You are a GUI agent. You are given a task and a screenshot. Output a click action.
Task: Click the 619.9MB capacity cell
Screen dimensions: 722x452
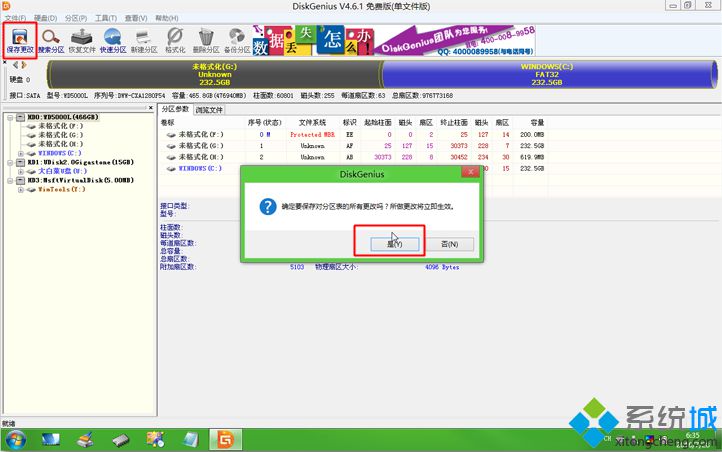(x=532, y=157)
